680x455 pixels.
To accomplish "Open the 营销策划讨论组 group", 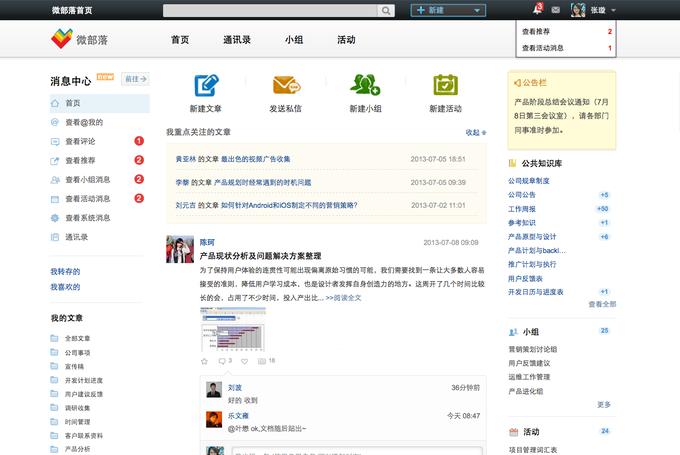I will click(533, 349).
